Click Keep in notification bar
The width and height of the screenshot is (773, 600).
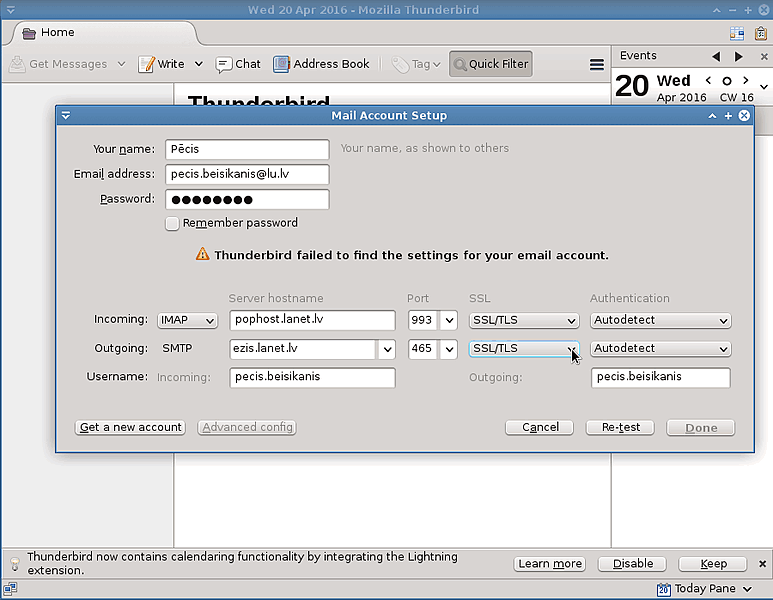pyautogui.click(x=713, y=564)
